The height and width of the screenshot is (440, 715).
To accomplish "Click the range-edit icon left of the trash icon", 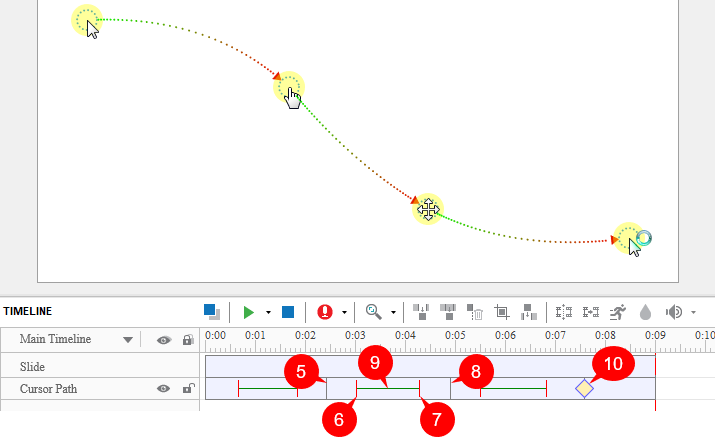I will pyautogui.click(x=448, y=312).
